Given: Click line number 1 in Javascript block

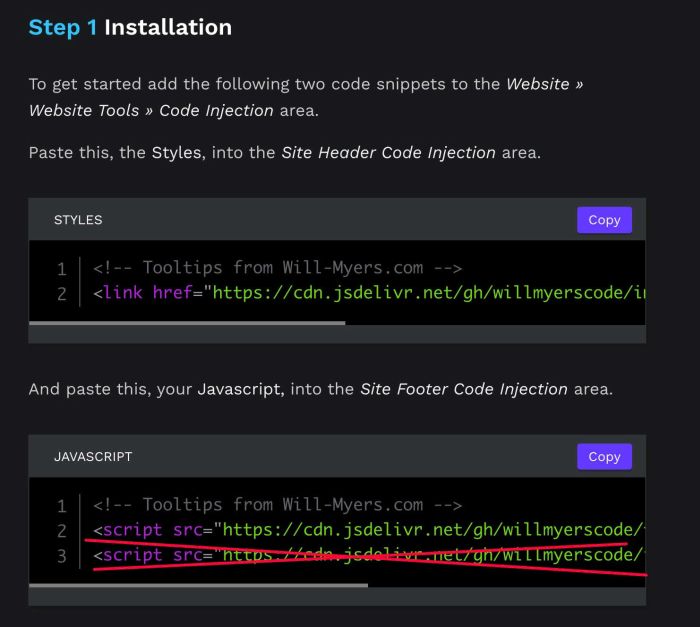Looking at the screenshot, I should (62, 506).
